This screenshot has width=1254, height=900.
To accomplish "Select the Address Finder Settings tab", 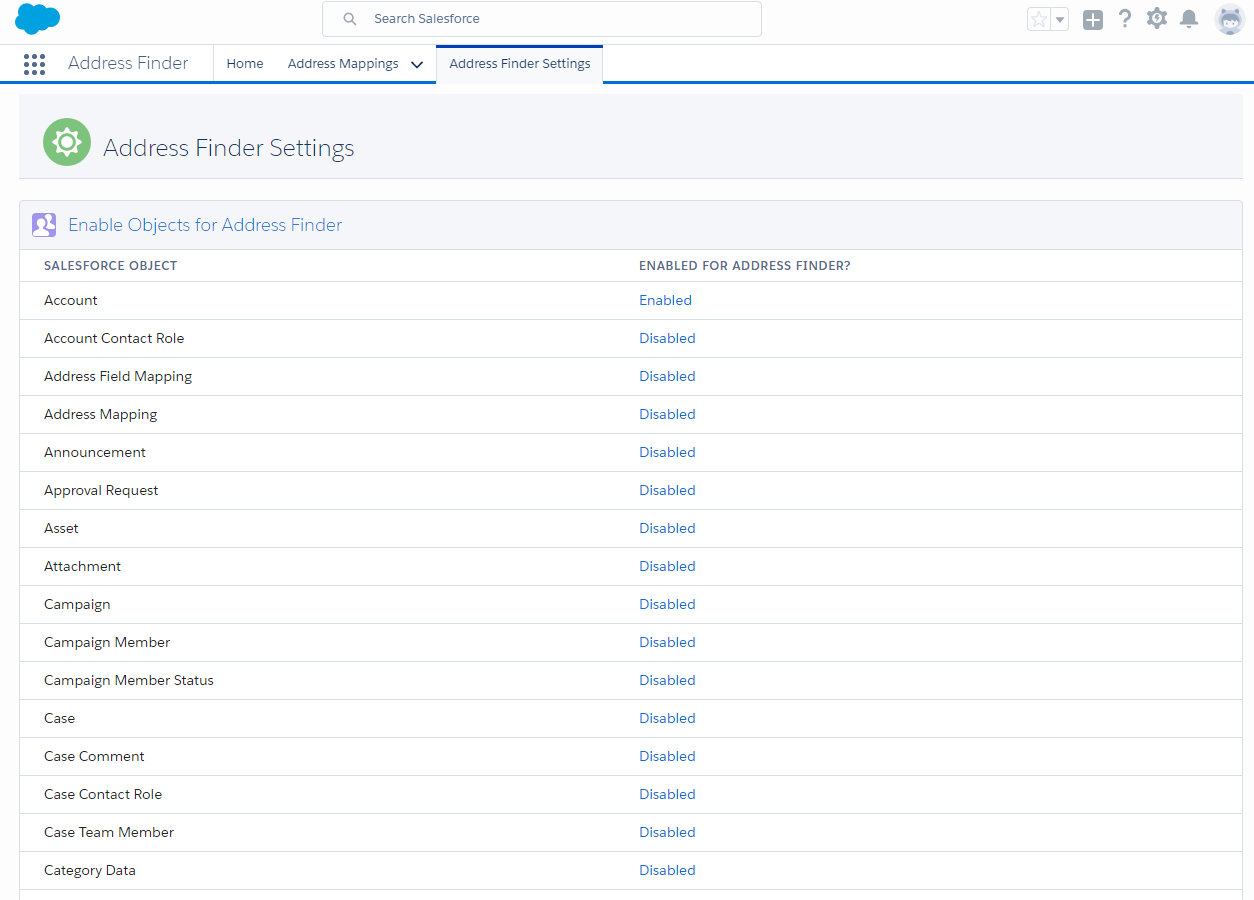I will coord(519,63).
